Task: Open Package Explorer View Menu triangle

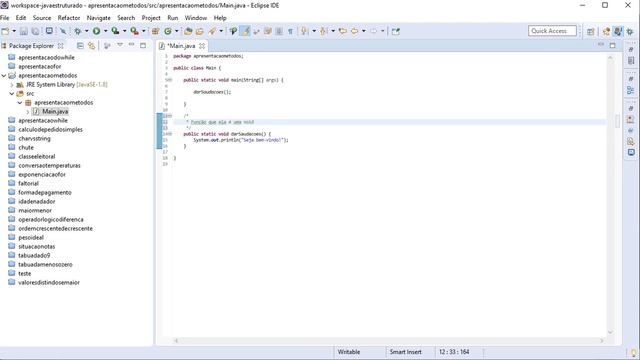Action: point(120,45)
